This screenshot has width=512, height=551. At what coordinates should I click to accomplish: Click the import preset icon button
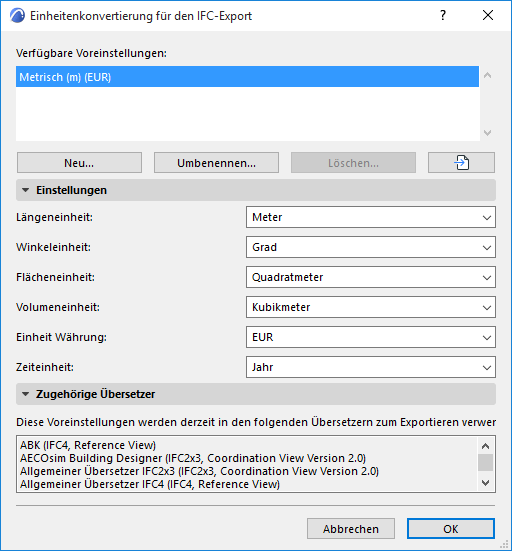point(461,163)
